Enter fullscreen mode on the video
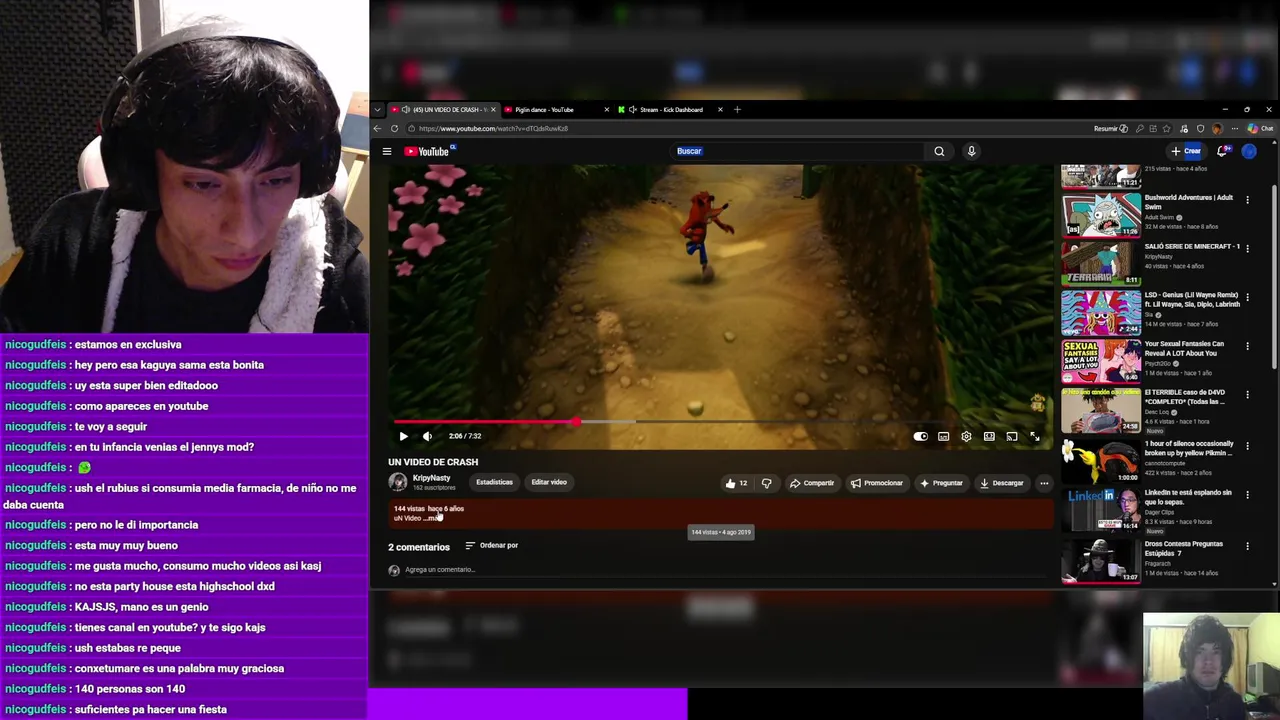1280x720 pixels. [x=1035, y=436]
